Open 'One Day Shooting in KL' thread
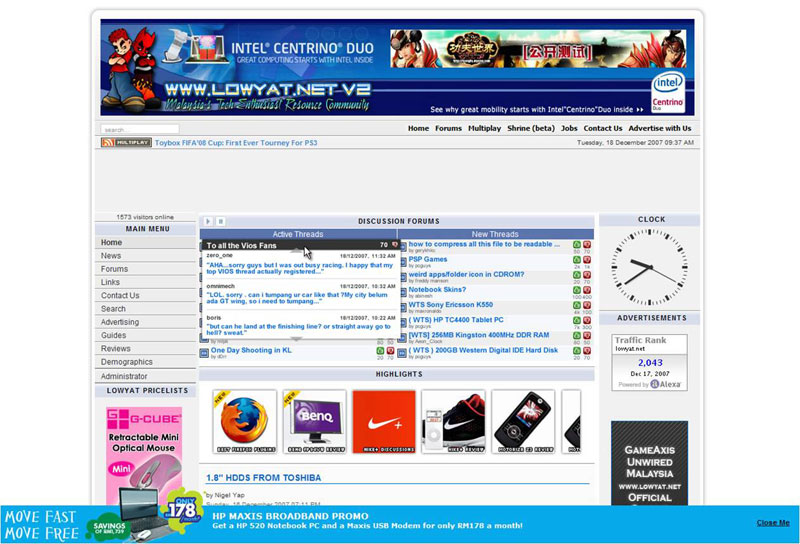 [x=251, y=350]
